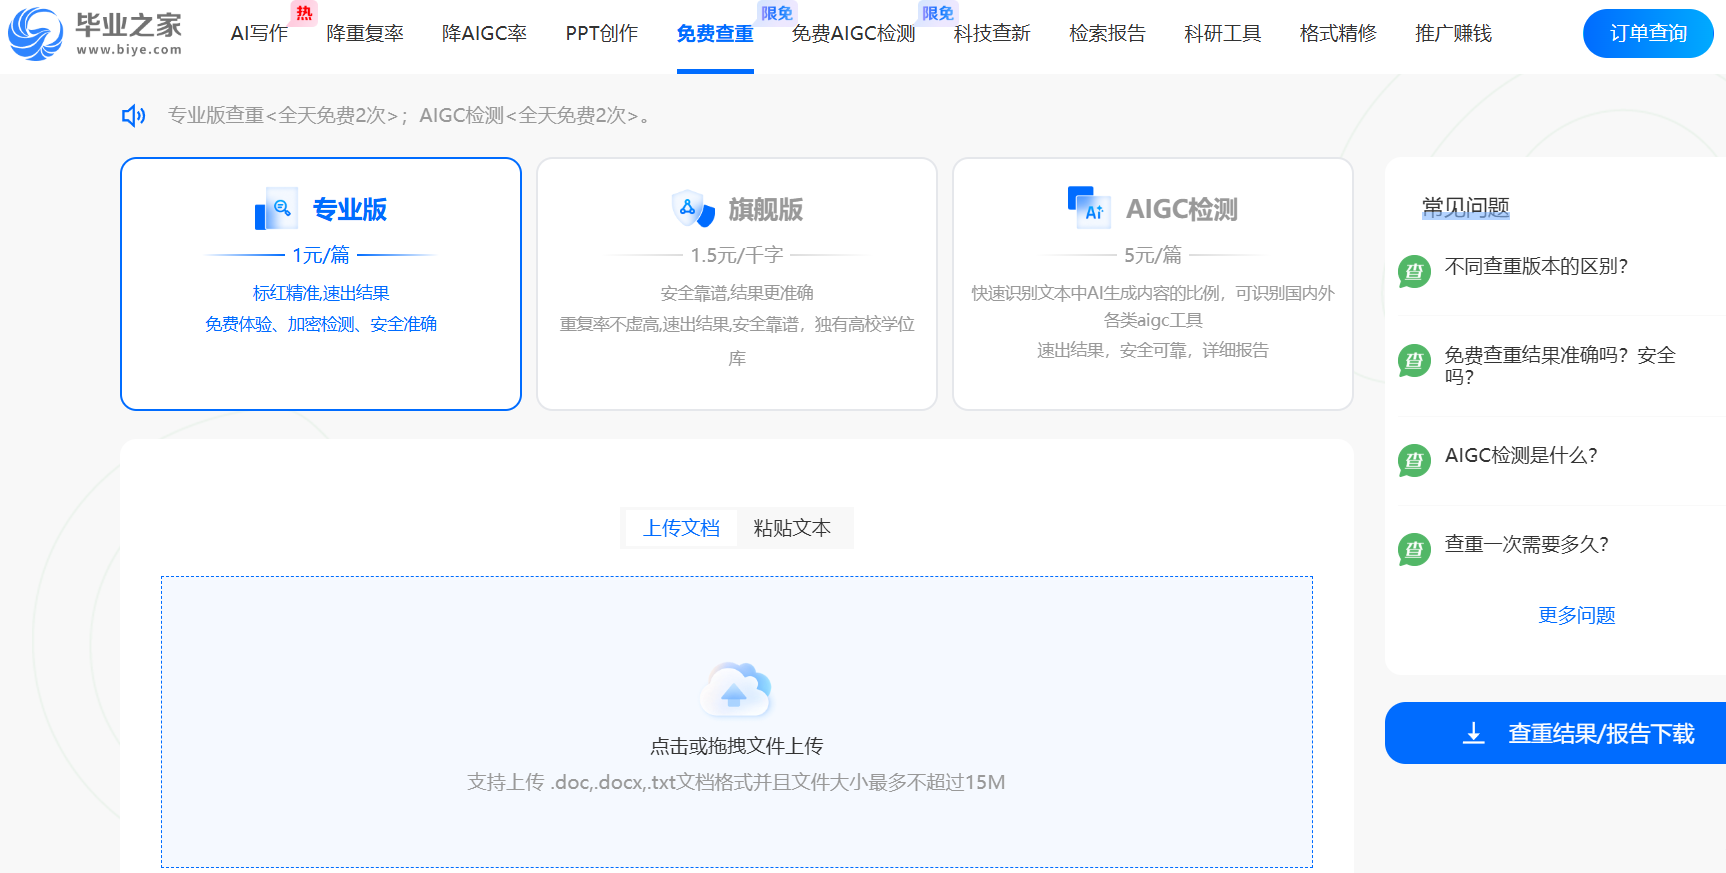1726x873 pixels.
Task: Click the icon beside 免费查重结果准确吗
Action: click(1414, 360)
